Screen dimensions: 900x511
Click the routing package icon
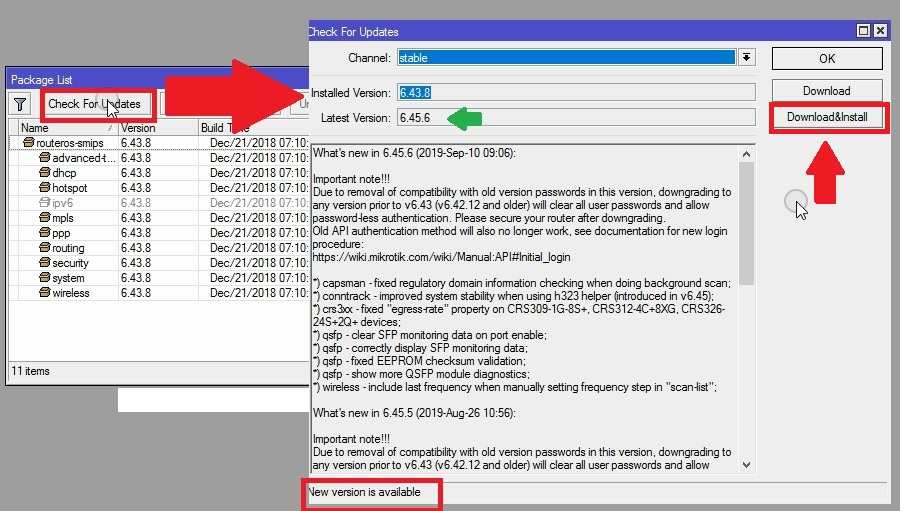44,248
